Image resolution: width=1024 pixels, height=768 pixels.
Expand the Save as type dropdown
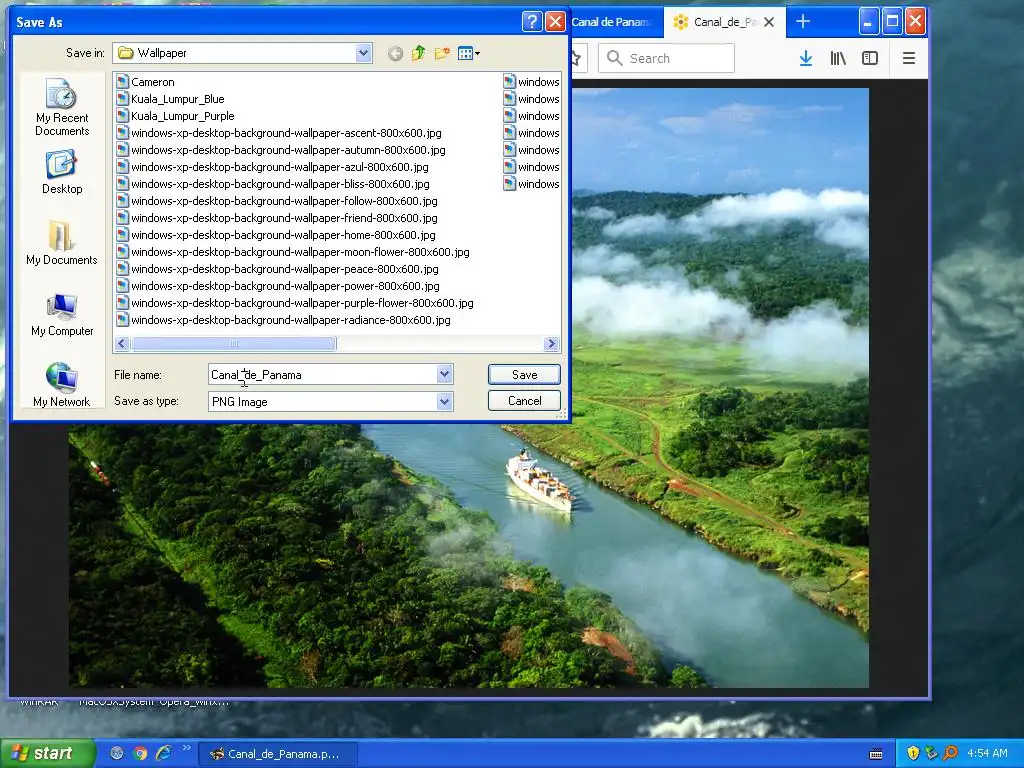coord(445,401)
